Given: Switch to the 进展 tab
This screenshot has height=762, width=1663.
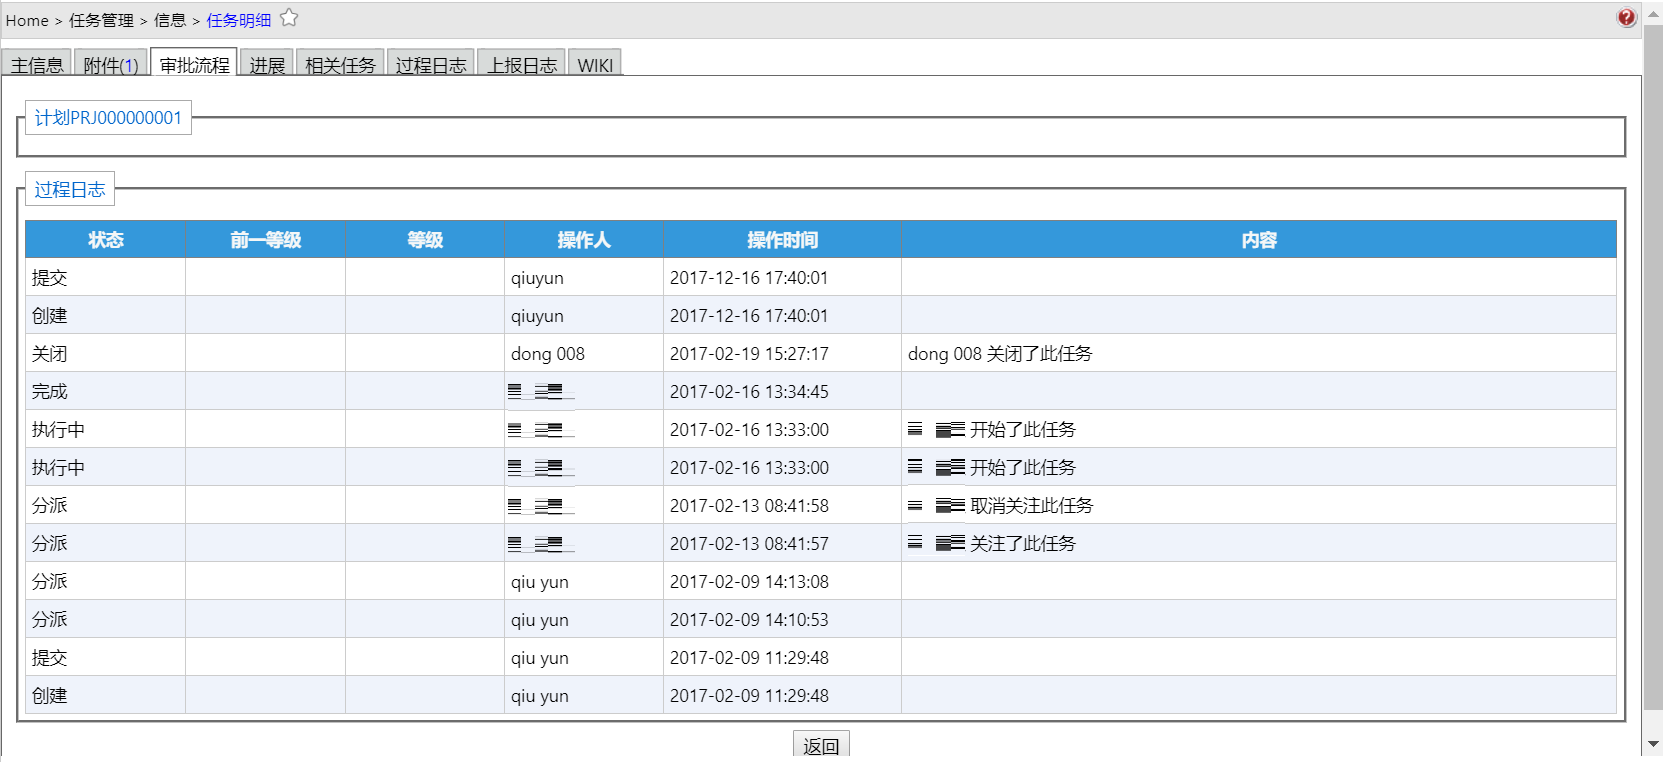Looking at the screenshot, I should [267, 65].
